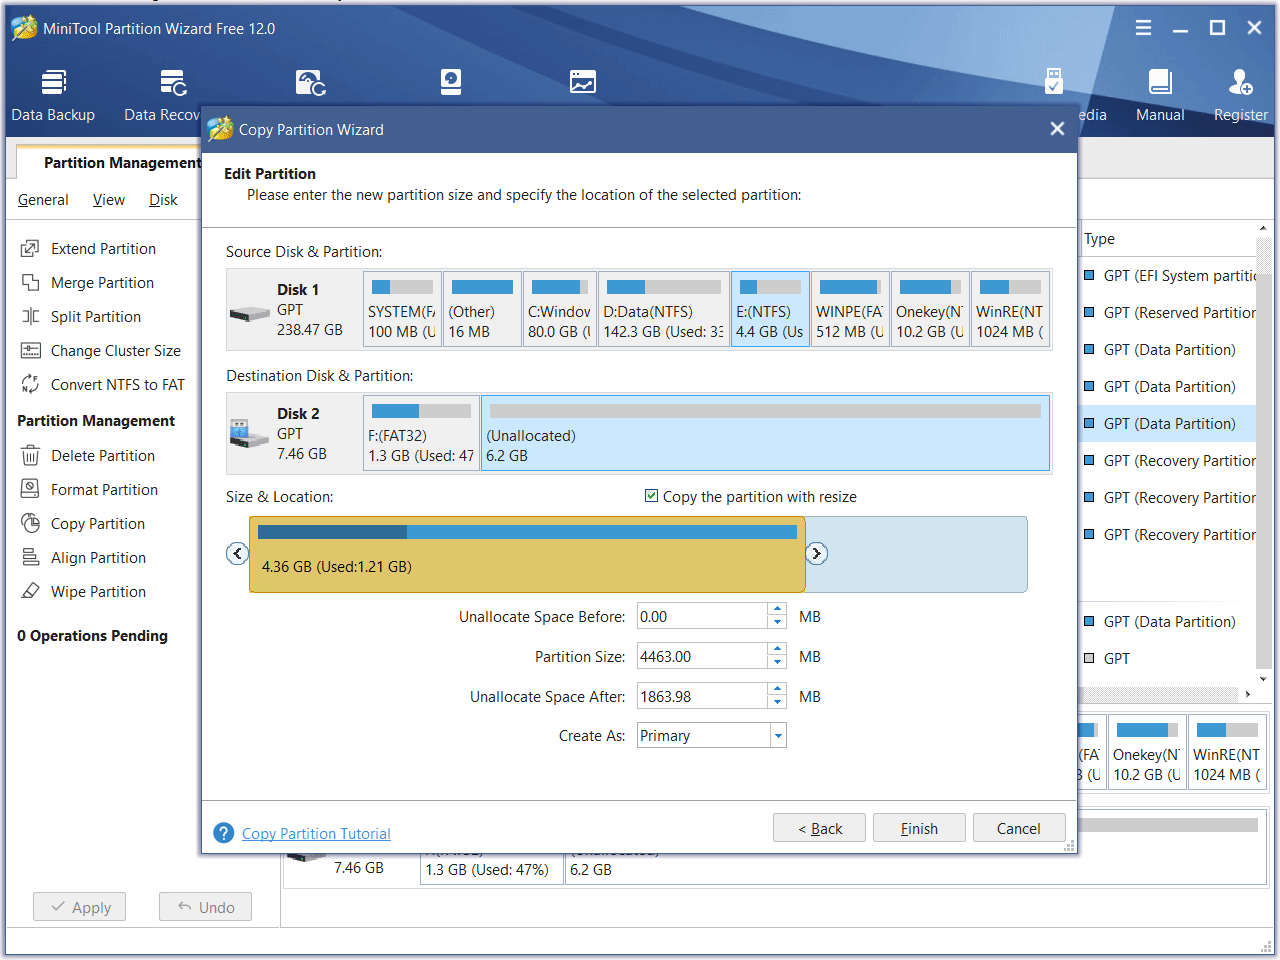Viewport: 1280px width, 960px height.
Task: Select source partition C:Windows 80.0 GB
Action: click(559, 309)
